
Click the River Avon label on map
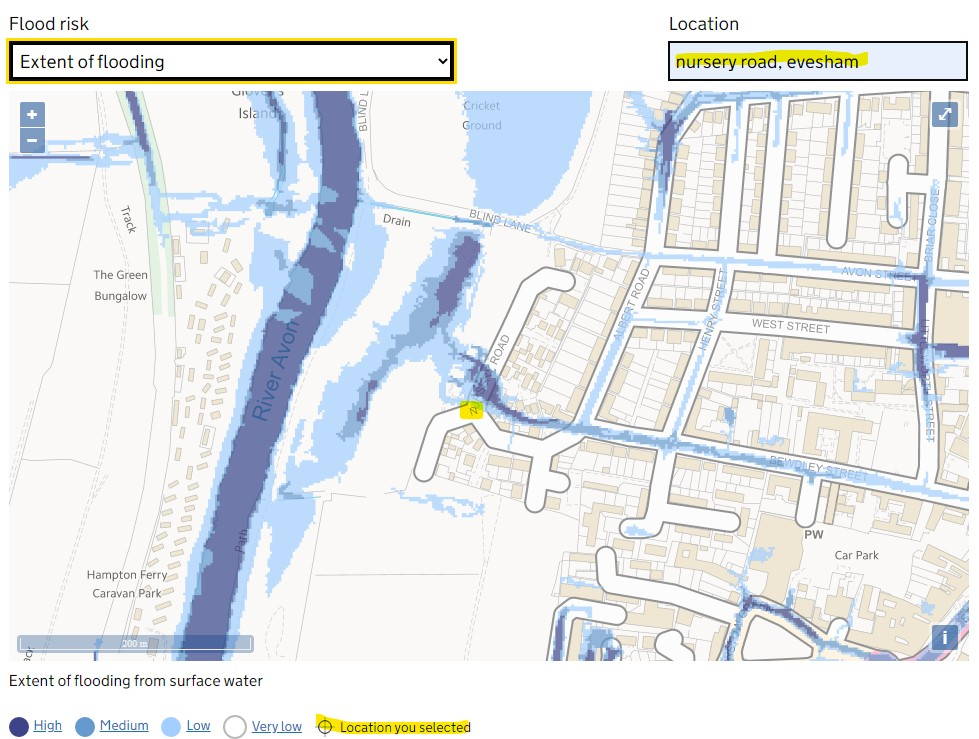tap(272, 380)
